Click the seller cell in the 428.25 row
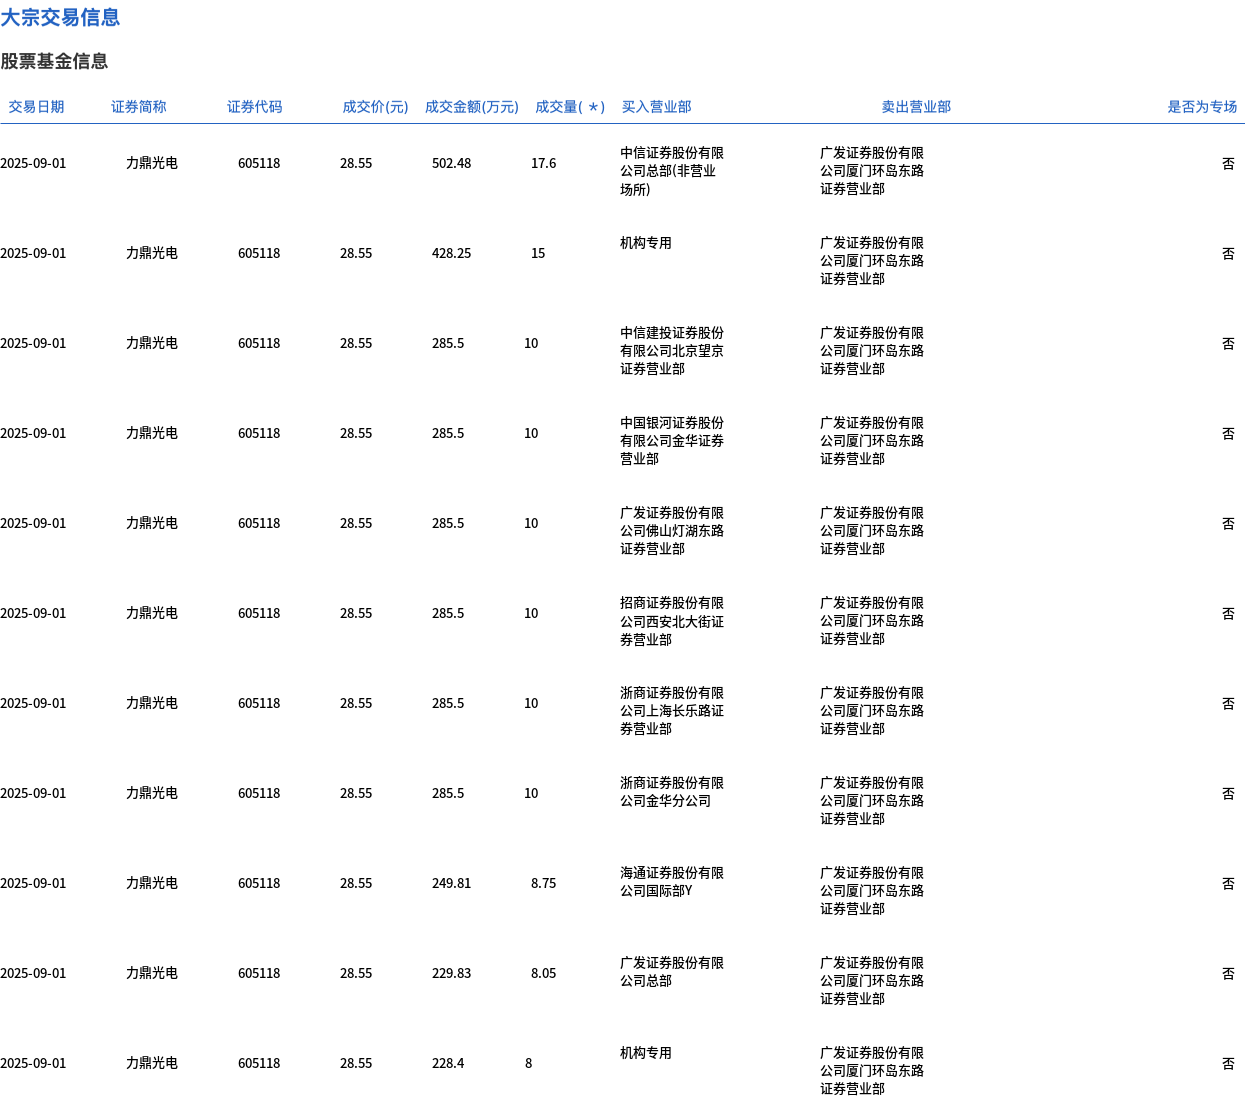The height and width of the screenshot is (1114, 1245). tap(872, 261)
